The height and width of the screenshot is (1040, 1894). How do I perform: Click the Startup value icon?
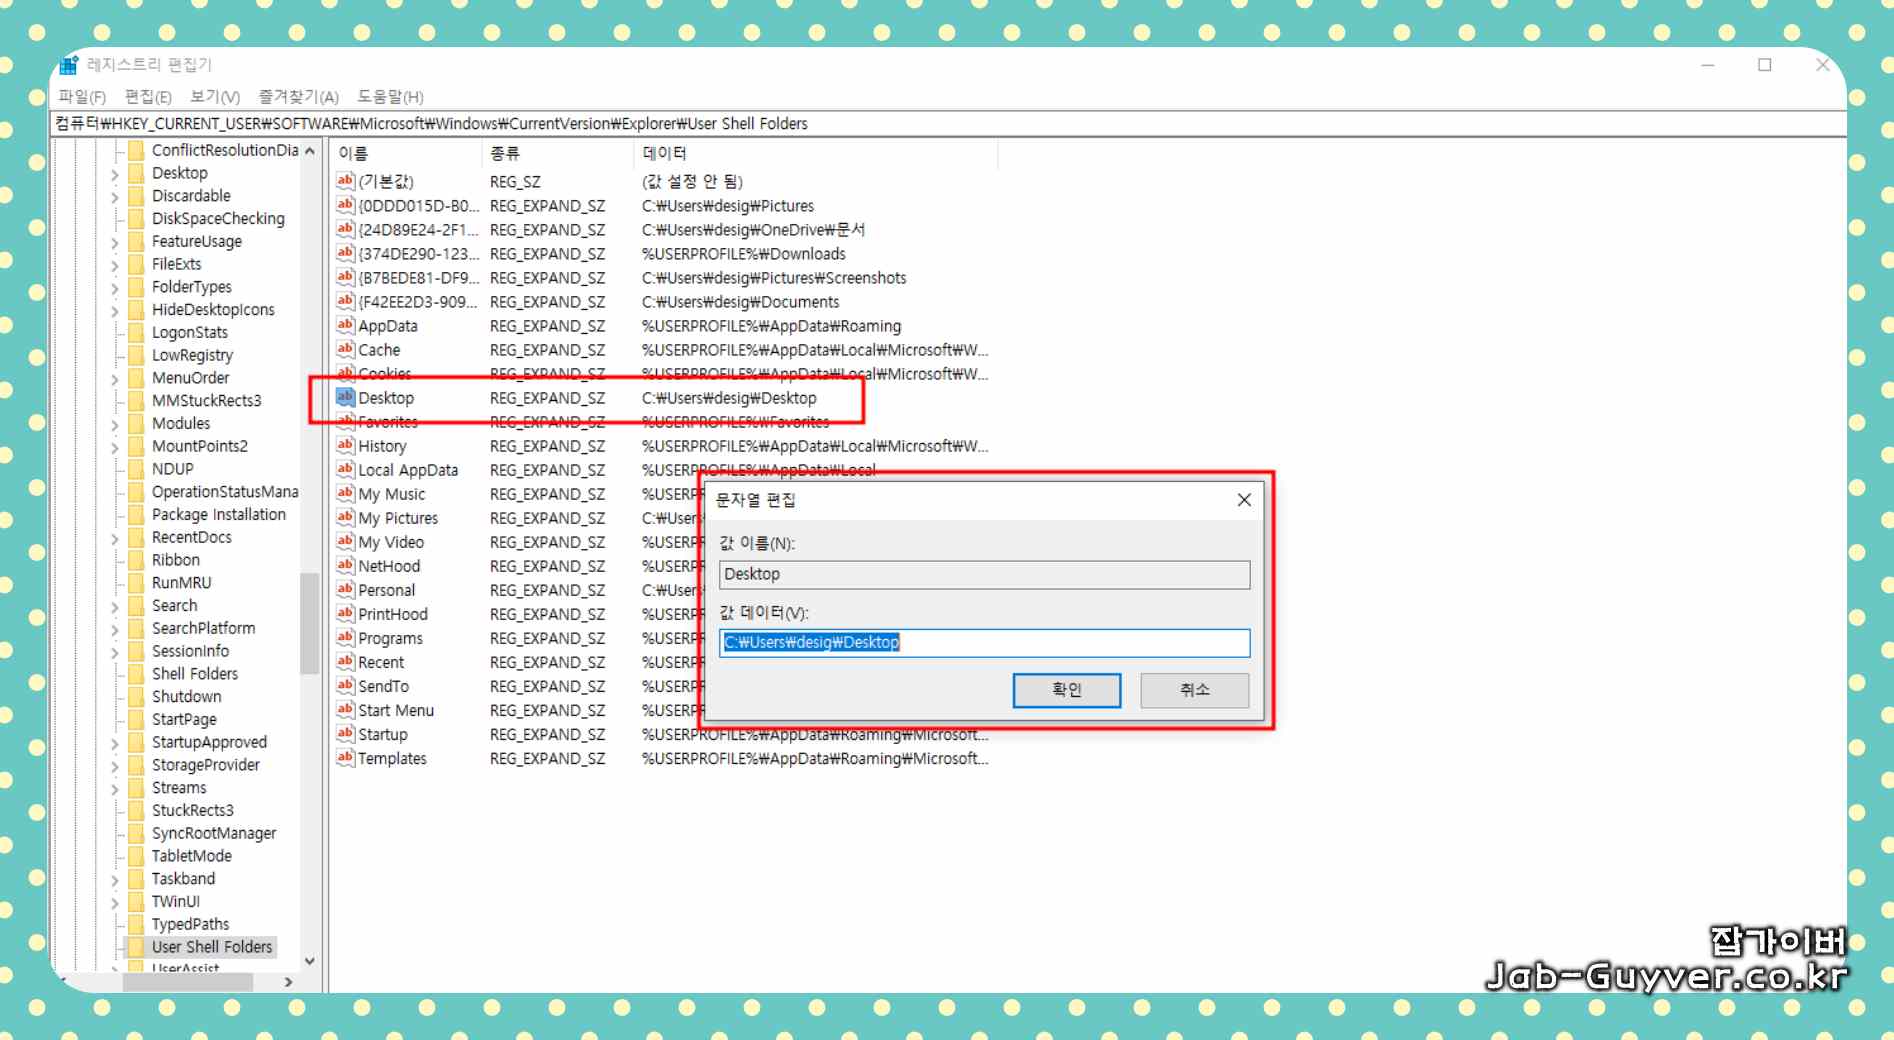point(345,733)
